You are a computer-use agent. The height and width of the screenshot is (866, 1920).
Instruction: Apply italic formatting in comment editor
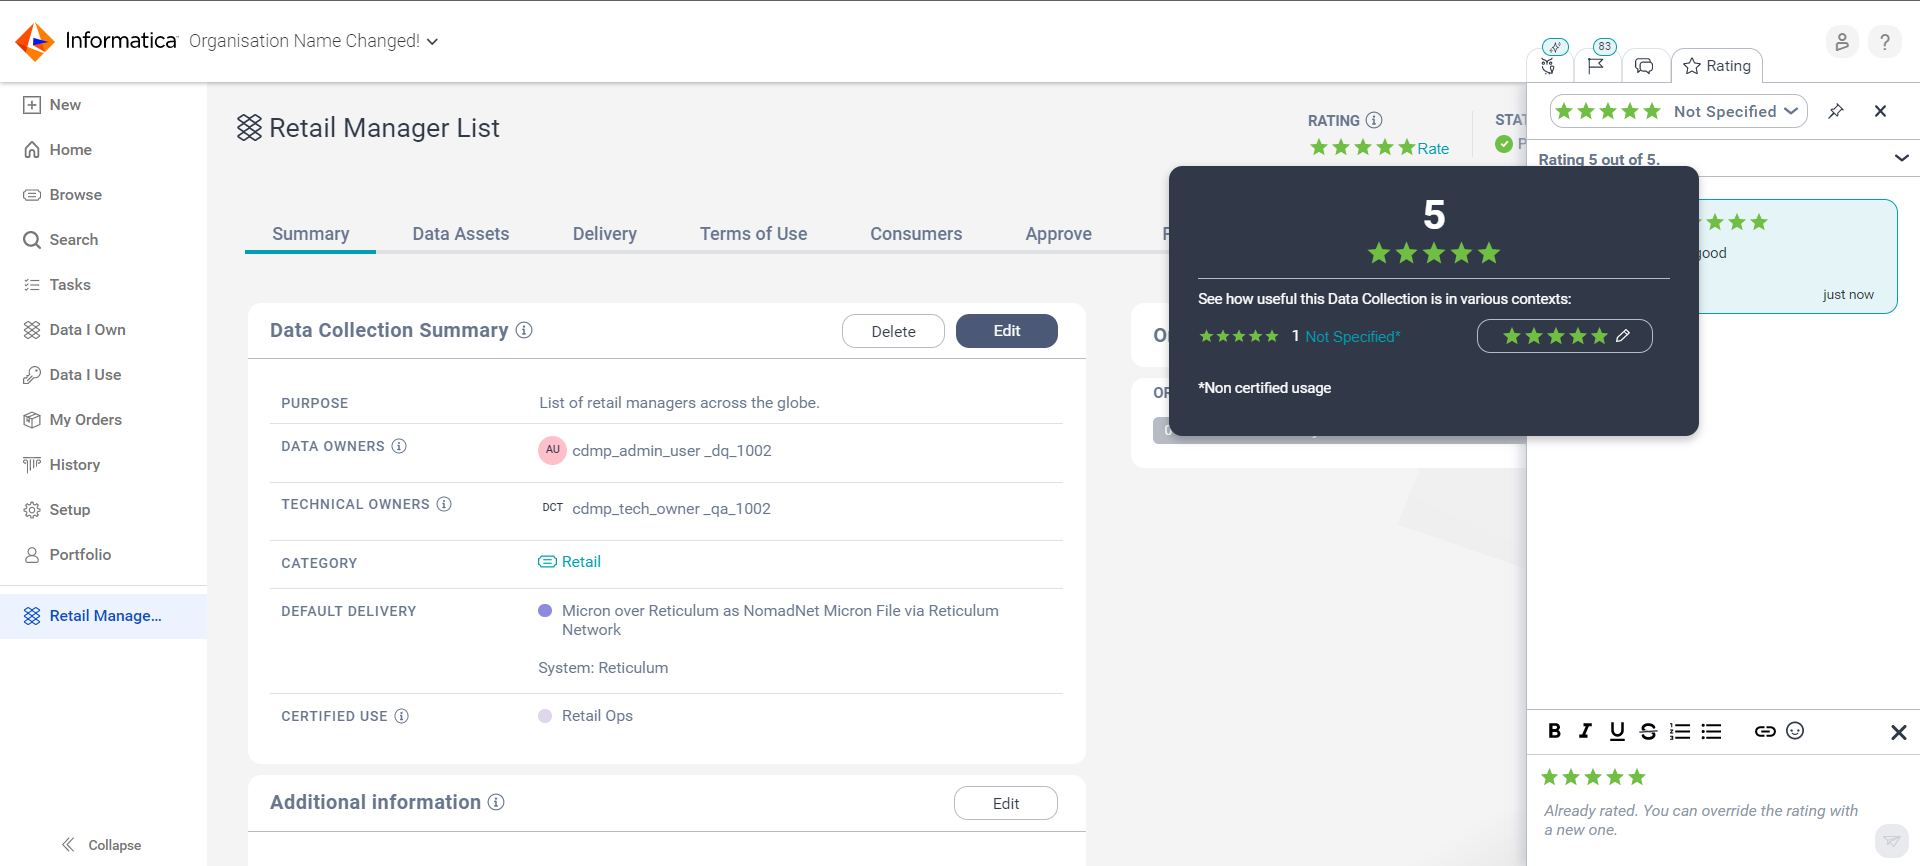coord(1585,731)
